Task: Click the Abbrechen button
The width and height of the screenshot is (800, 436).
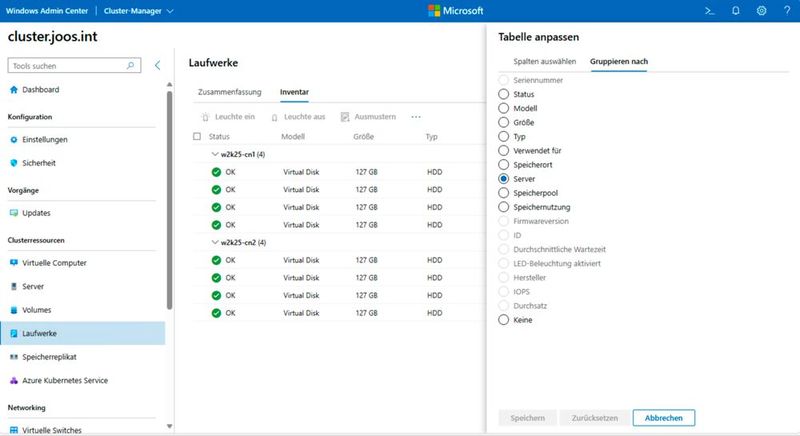Action: coord(664,418)
